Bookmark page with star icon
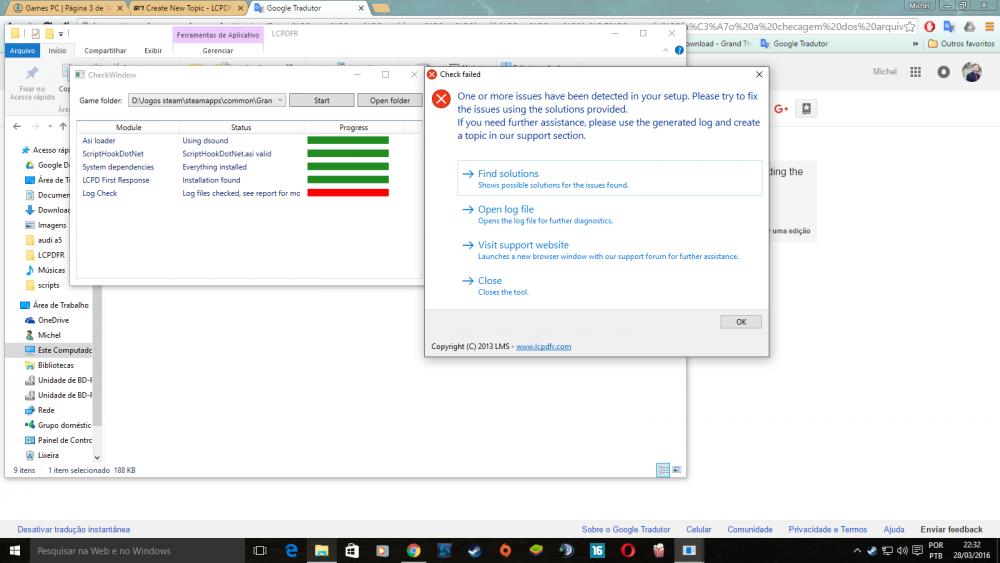Image resolution: width=1000 pixels, height=563 pixels. (910, 27)
